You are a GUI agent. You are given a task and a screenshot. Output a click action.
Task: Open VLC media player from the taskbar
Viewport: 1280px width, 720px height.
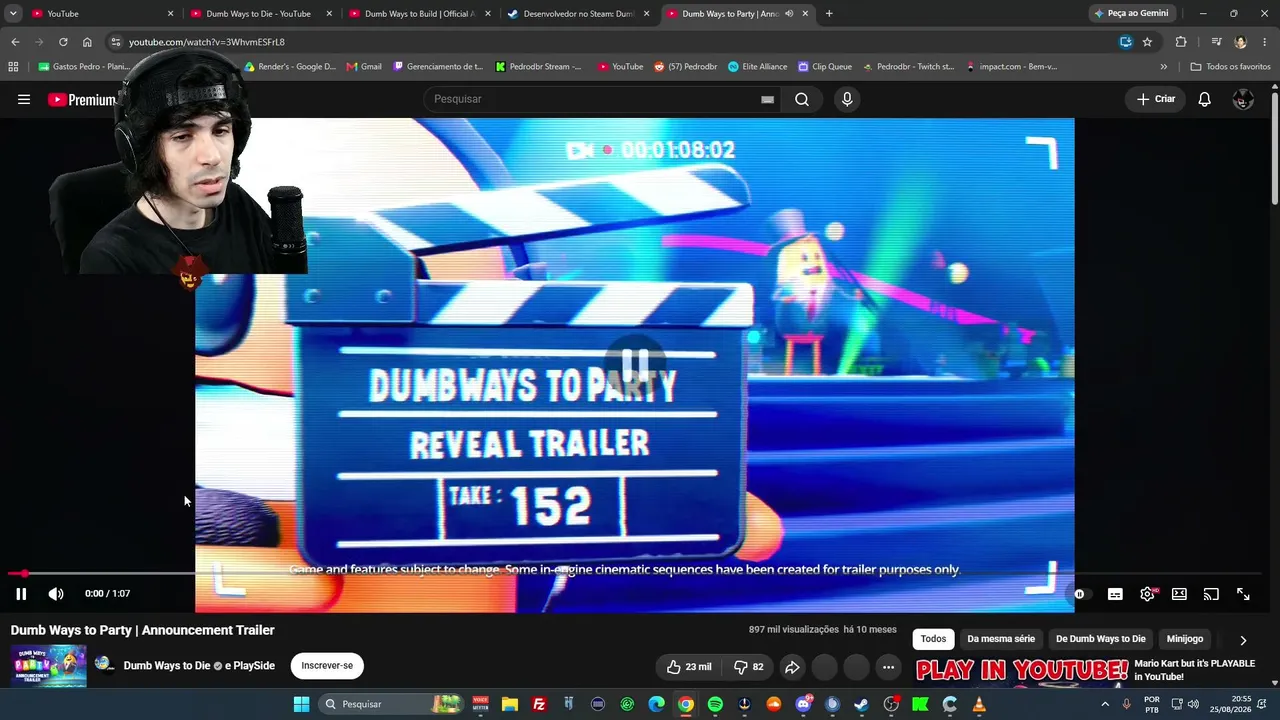tap(979, 704)
